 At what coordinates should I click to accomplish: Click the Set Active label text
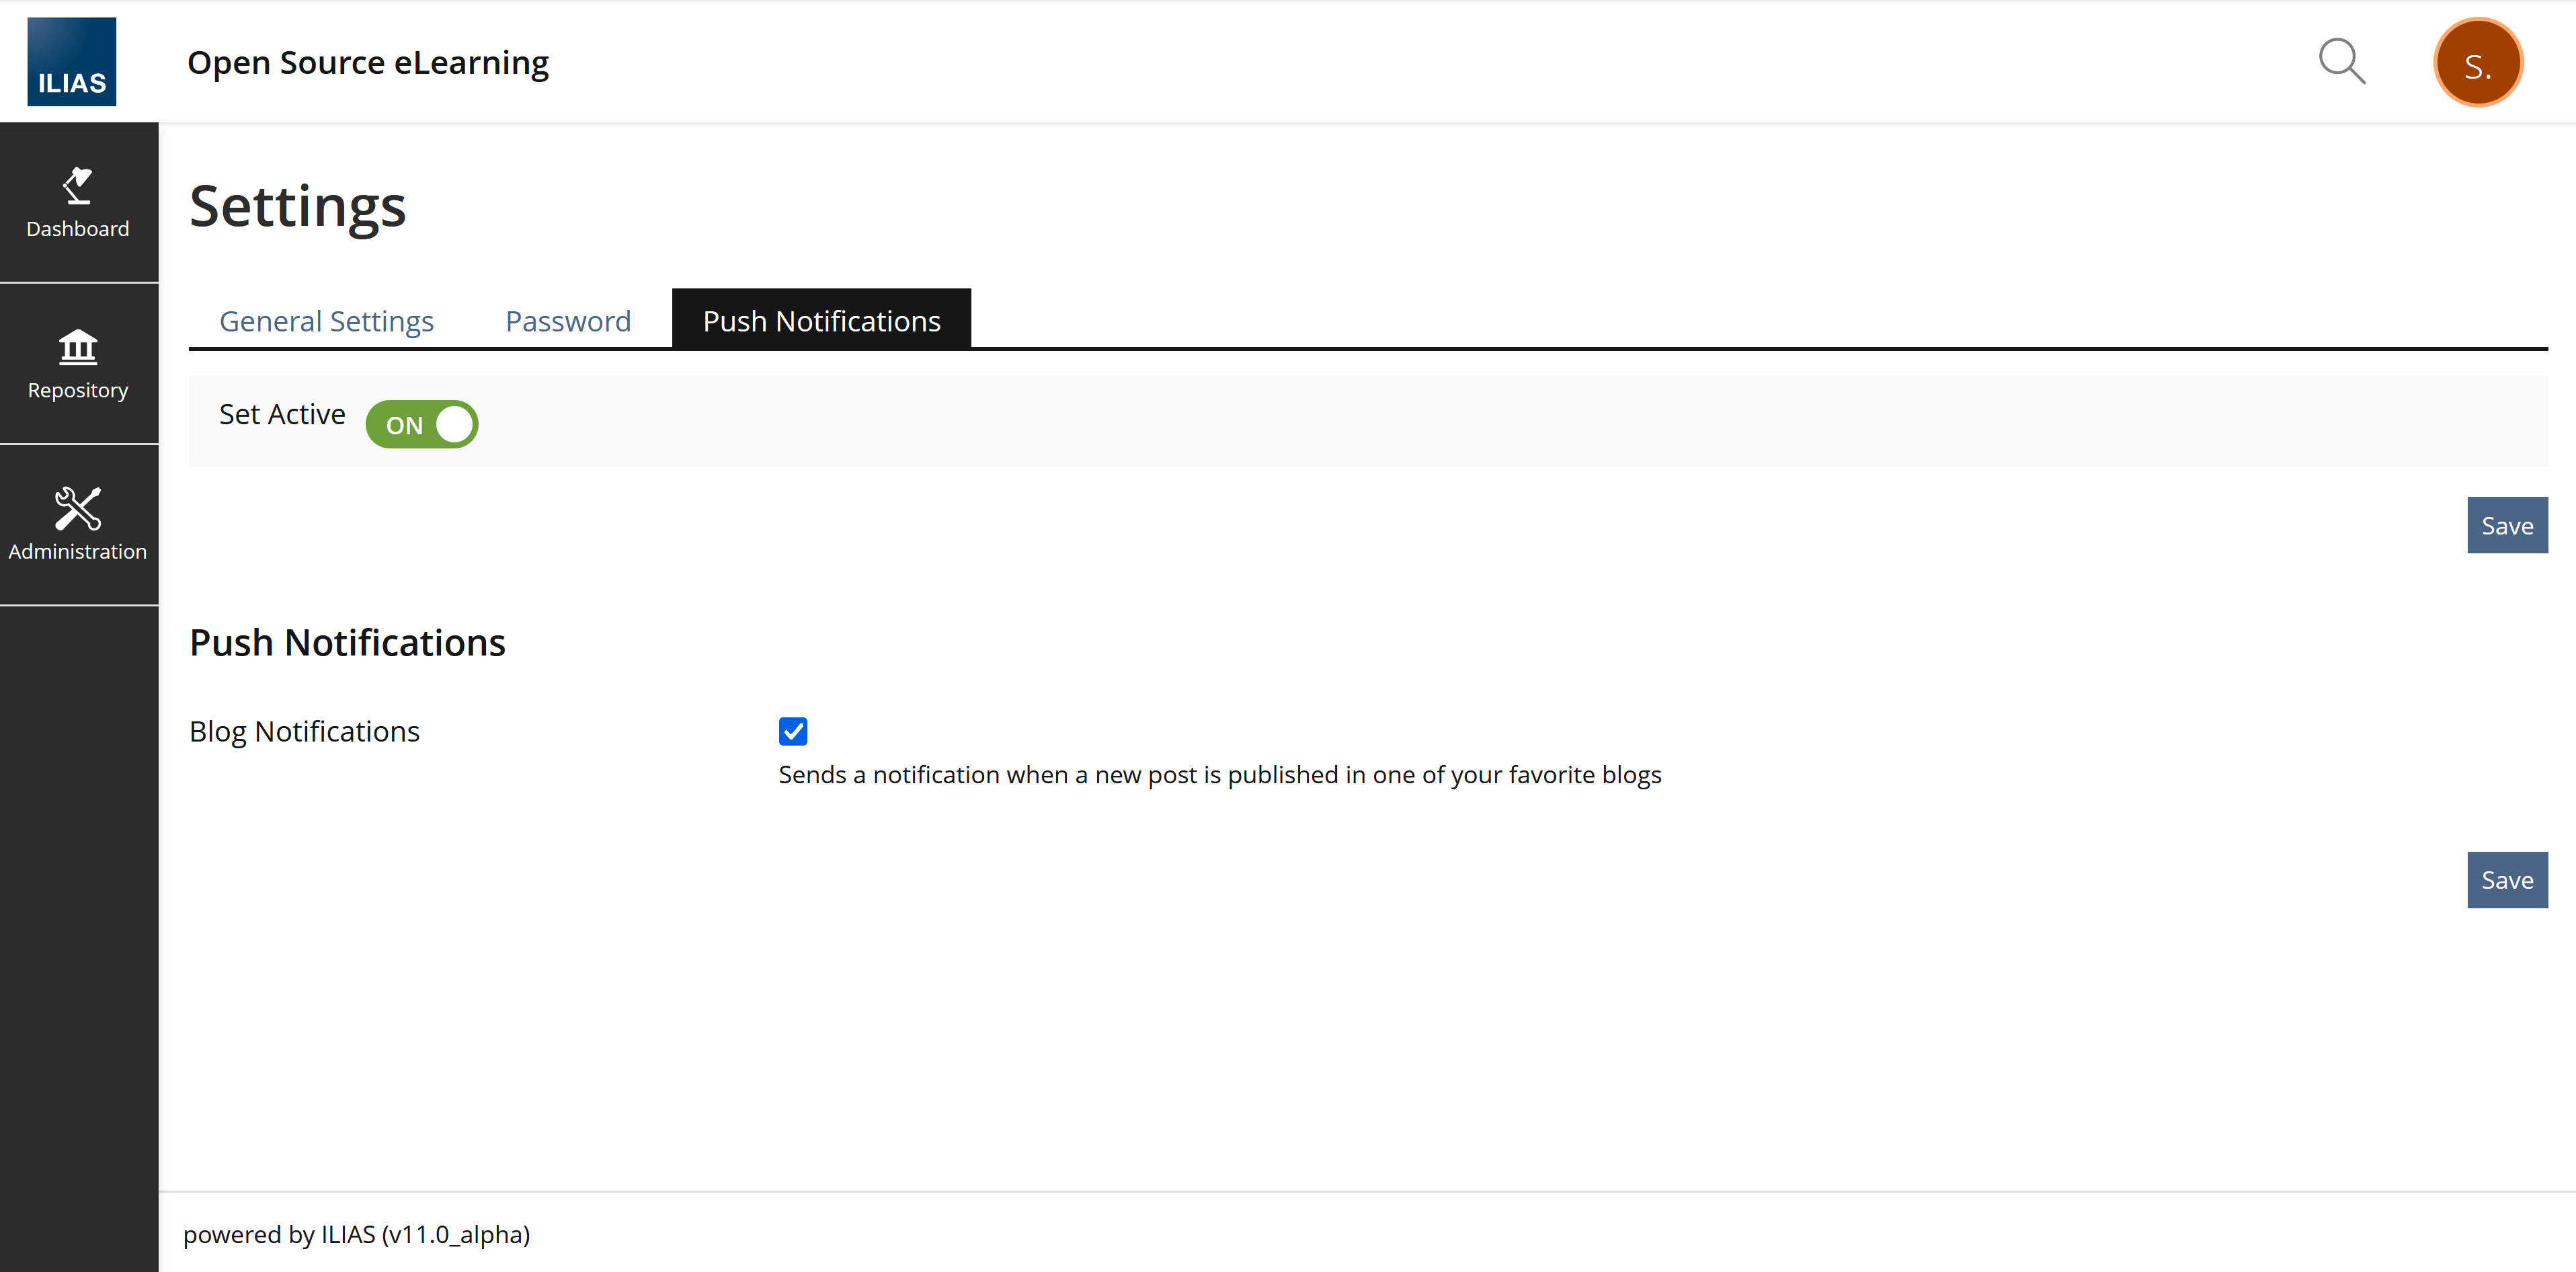(x=282, y=414)
